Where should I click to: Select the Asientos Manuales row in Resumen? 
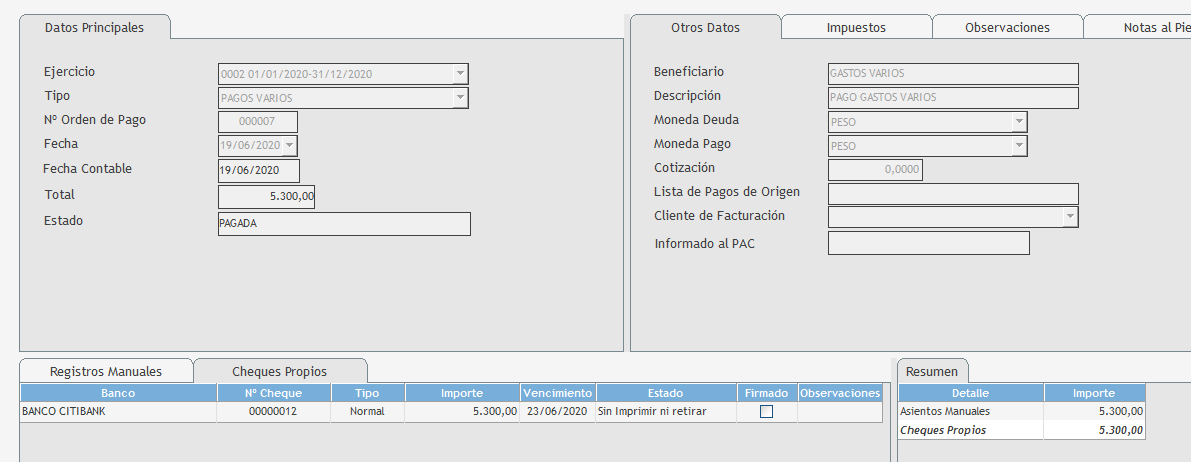point(970,411)
